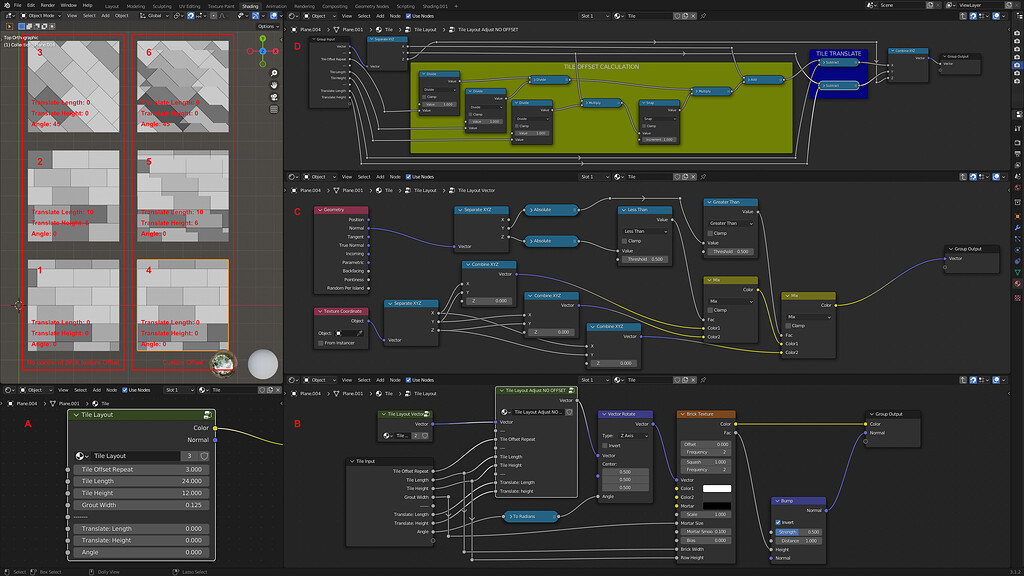1024x576 pixels.
Task: Click the blue Z axis on navigation gizmo
Action: pyautogui.click(x=263, y=51)
